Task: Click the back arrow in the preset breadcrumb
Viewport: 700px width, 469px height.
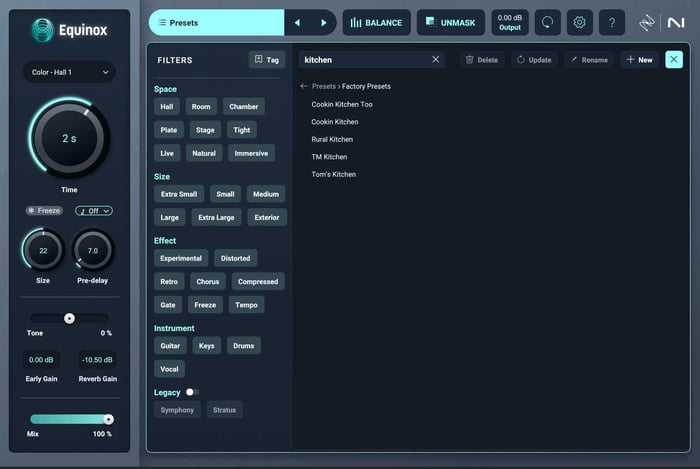Action: click(304, 86)
